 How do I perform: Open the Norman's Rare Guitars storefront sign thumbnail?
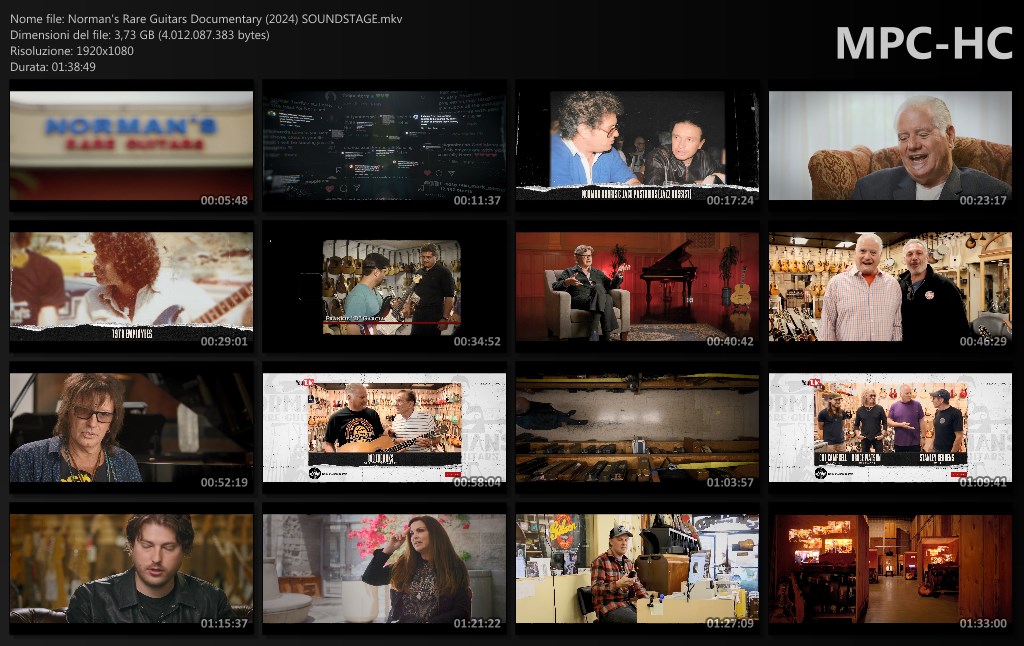[131, 146]
